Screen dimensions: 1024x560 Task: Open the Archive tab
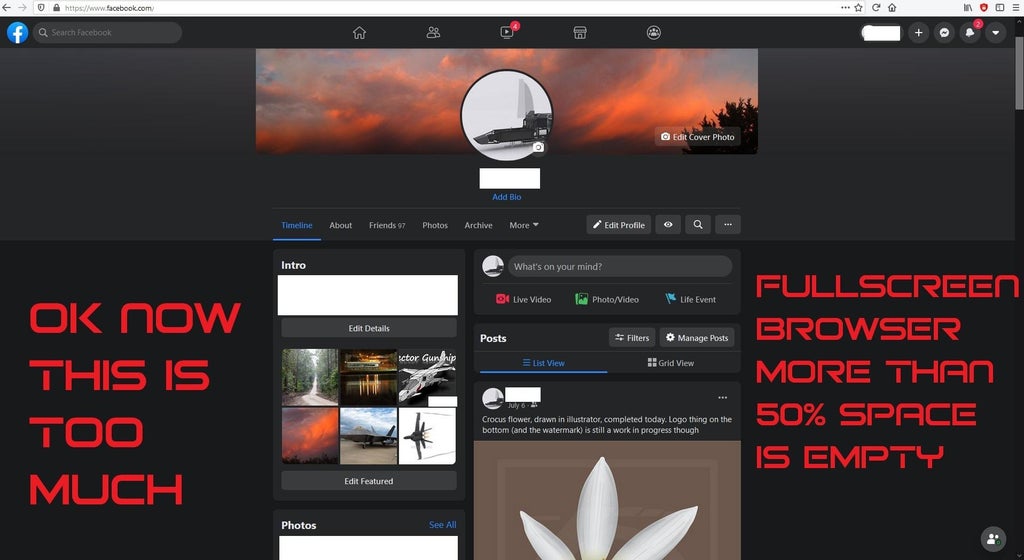[x=479, y=225]
